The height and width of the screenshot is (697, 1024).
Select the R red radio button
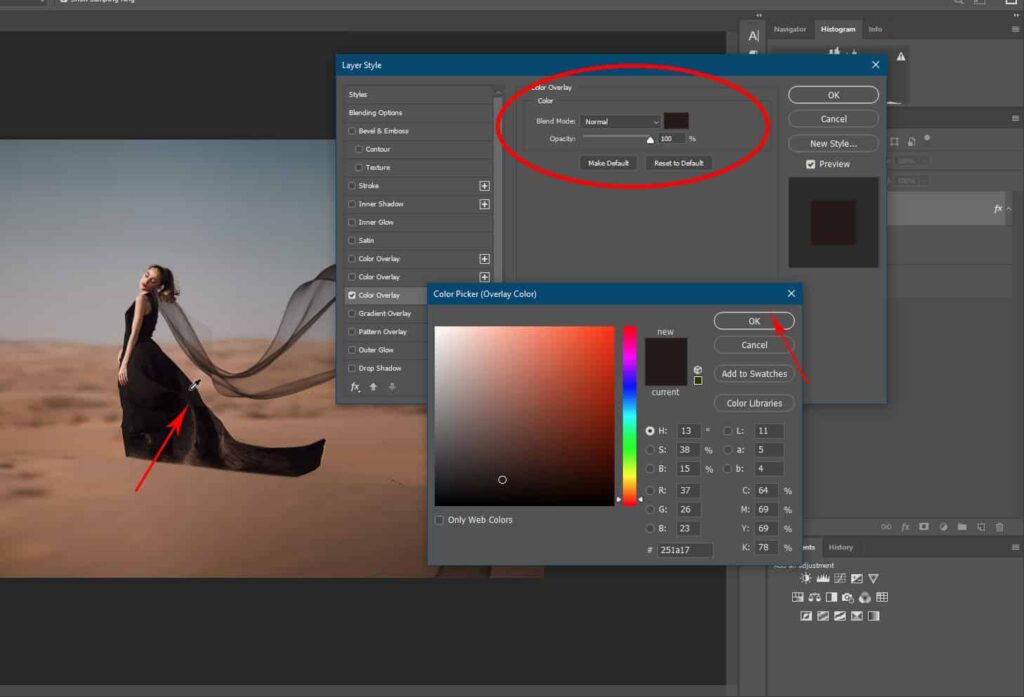click(x=650, y=491)
